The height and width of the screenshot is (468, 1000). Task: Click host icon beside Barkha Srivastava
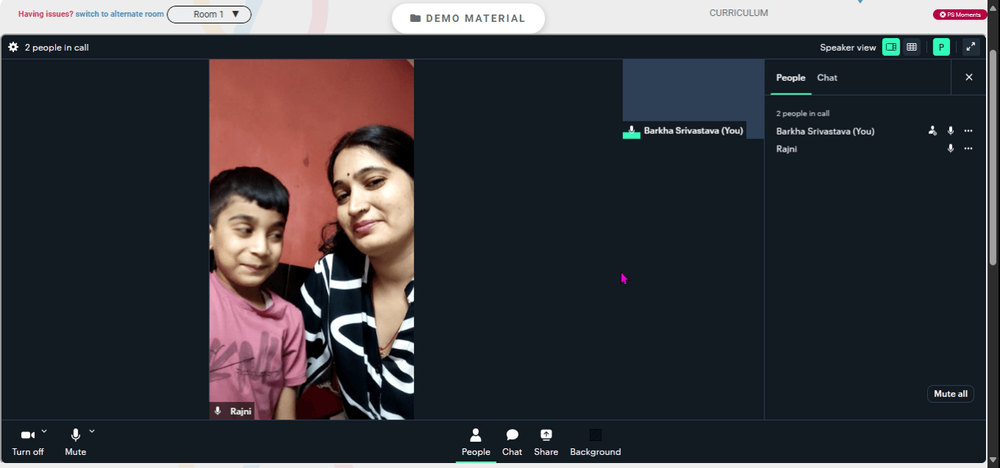(x=932, y=131)
